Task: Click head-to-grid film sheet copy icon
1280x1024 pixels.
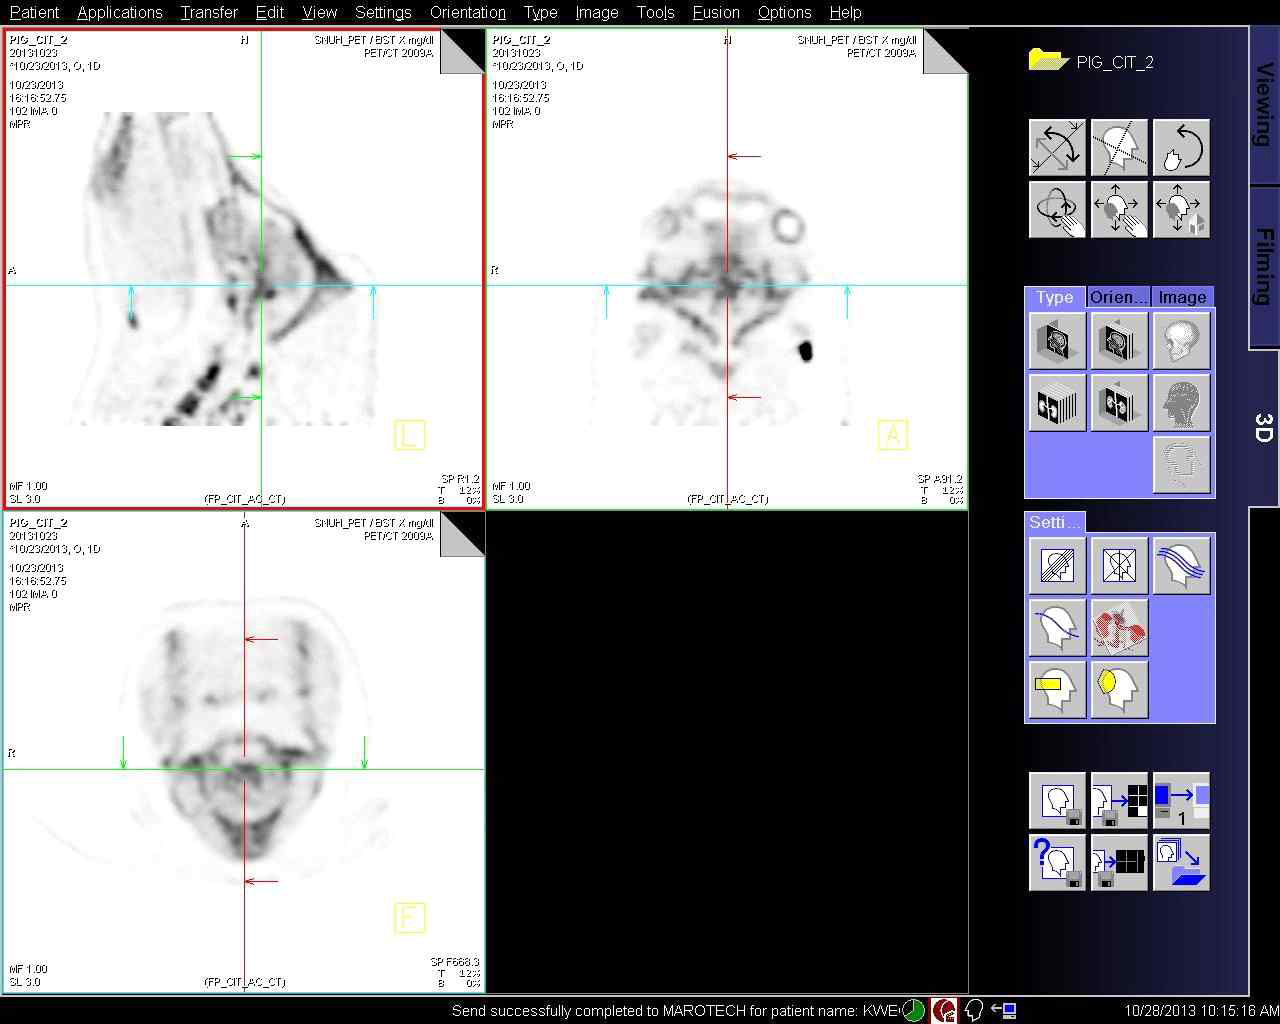Action: click(x=1119, y=801)
